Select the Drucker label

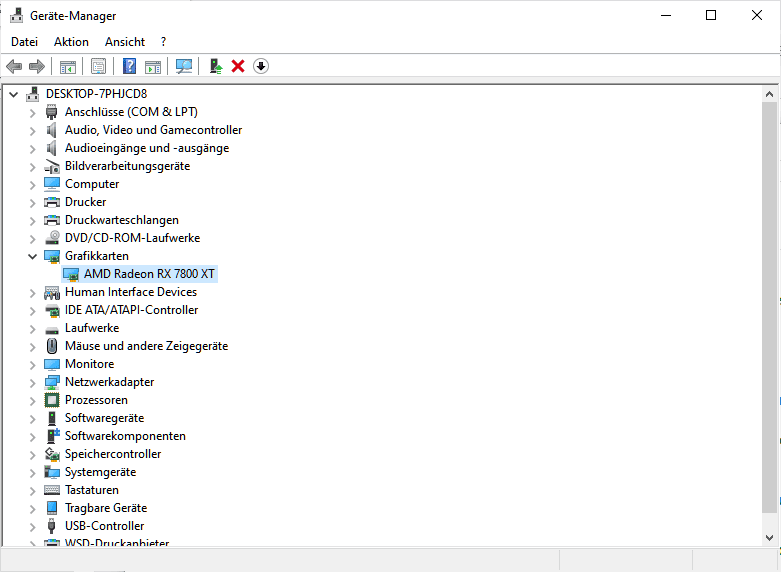click(x=86, y=202)
